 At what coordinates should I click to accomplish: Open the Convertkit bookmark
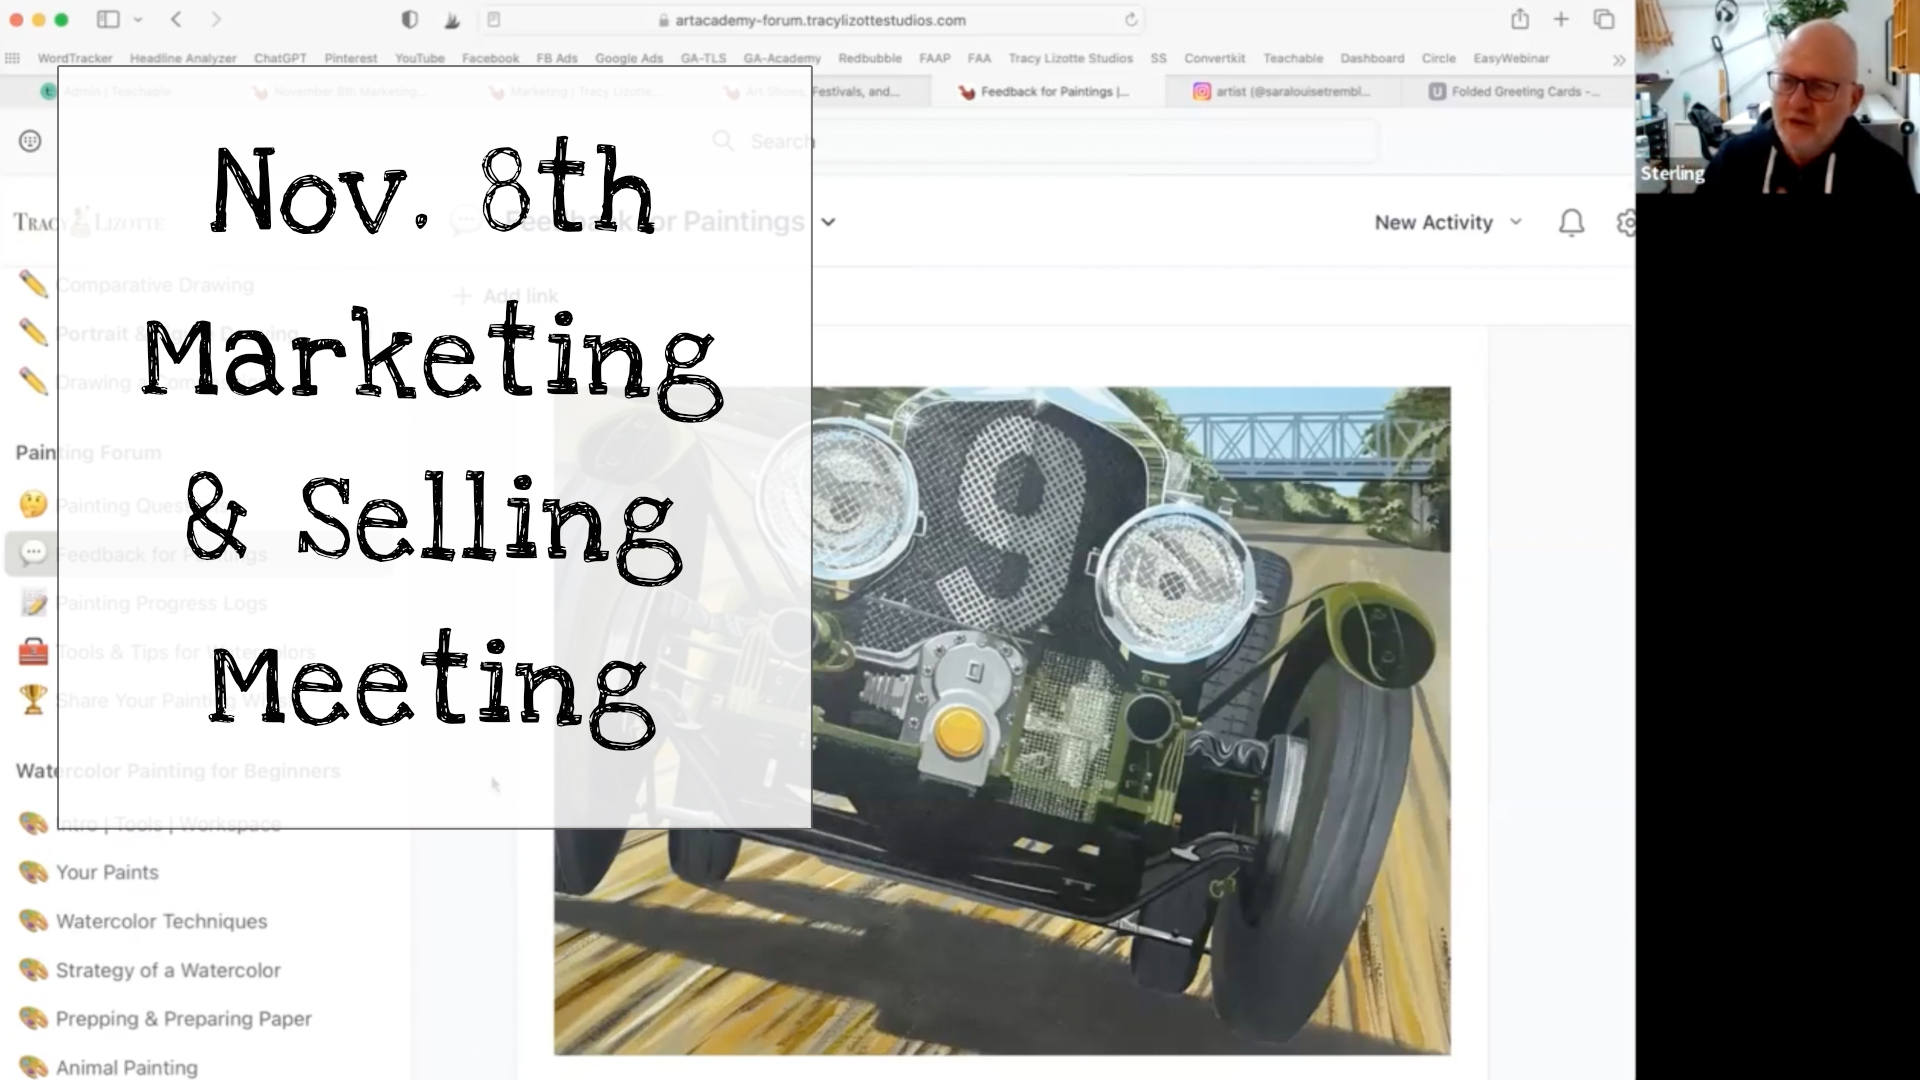tap(1215, 58)
